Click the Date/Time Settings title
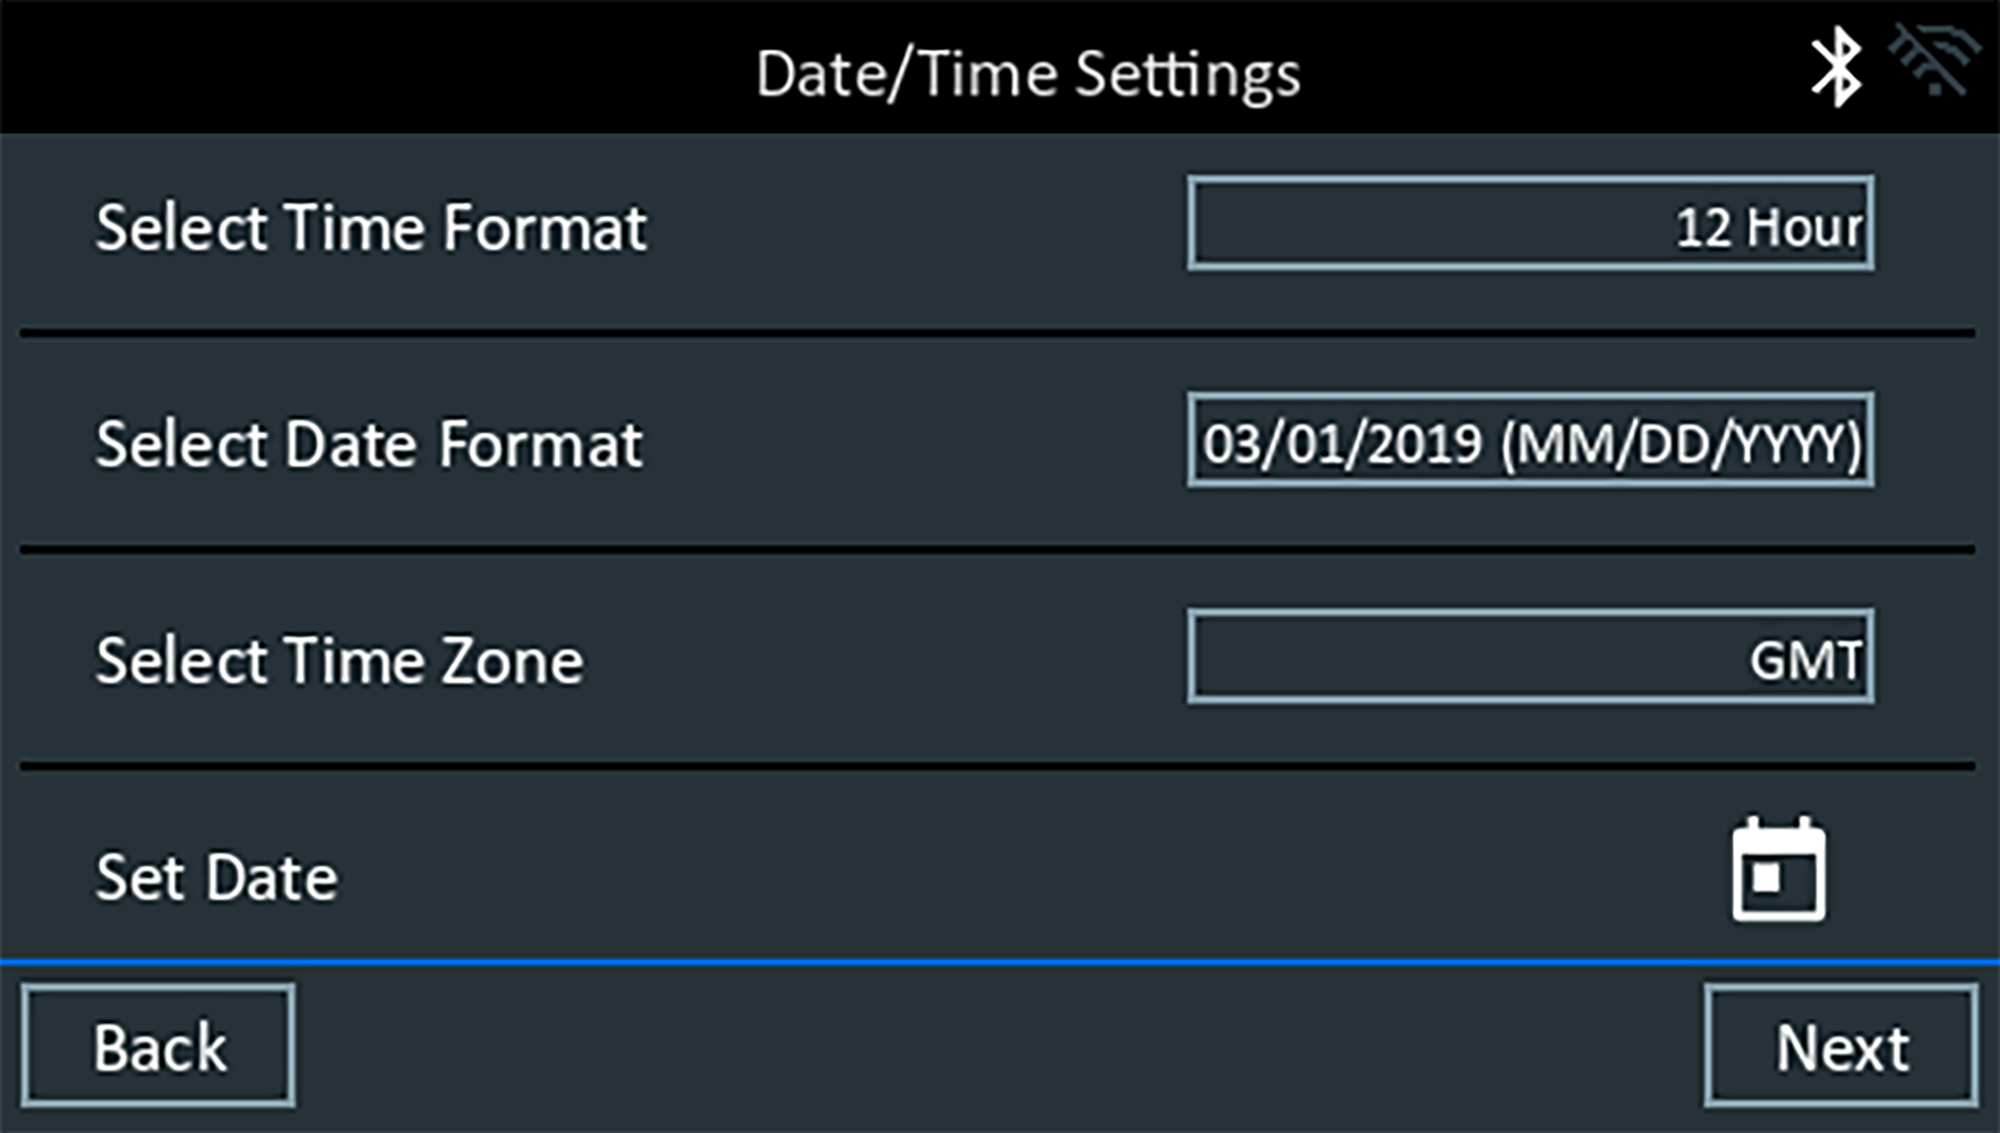The height and width of the screenshot is (1133, 2000). [1027, 74]
